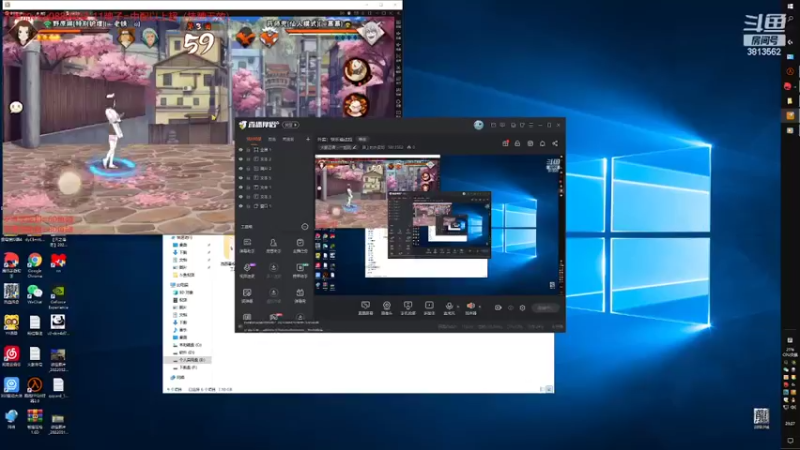Select the Network node in File Explorer tree
The width and height of the screenshot is (800, 450).
point(180,378)
